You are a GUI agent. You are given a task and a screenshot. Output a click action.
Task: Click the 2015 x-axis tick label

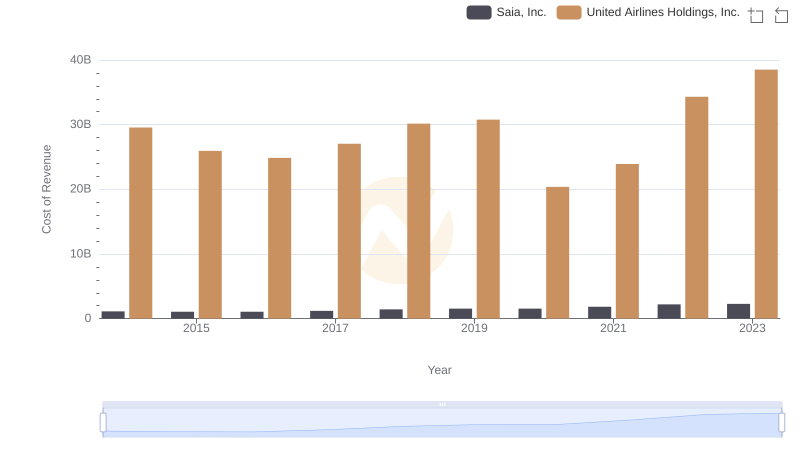tap(196, 328)
